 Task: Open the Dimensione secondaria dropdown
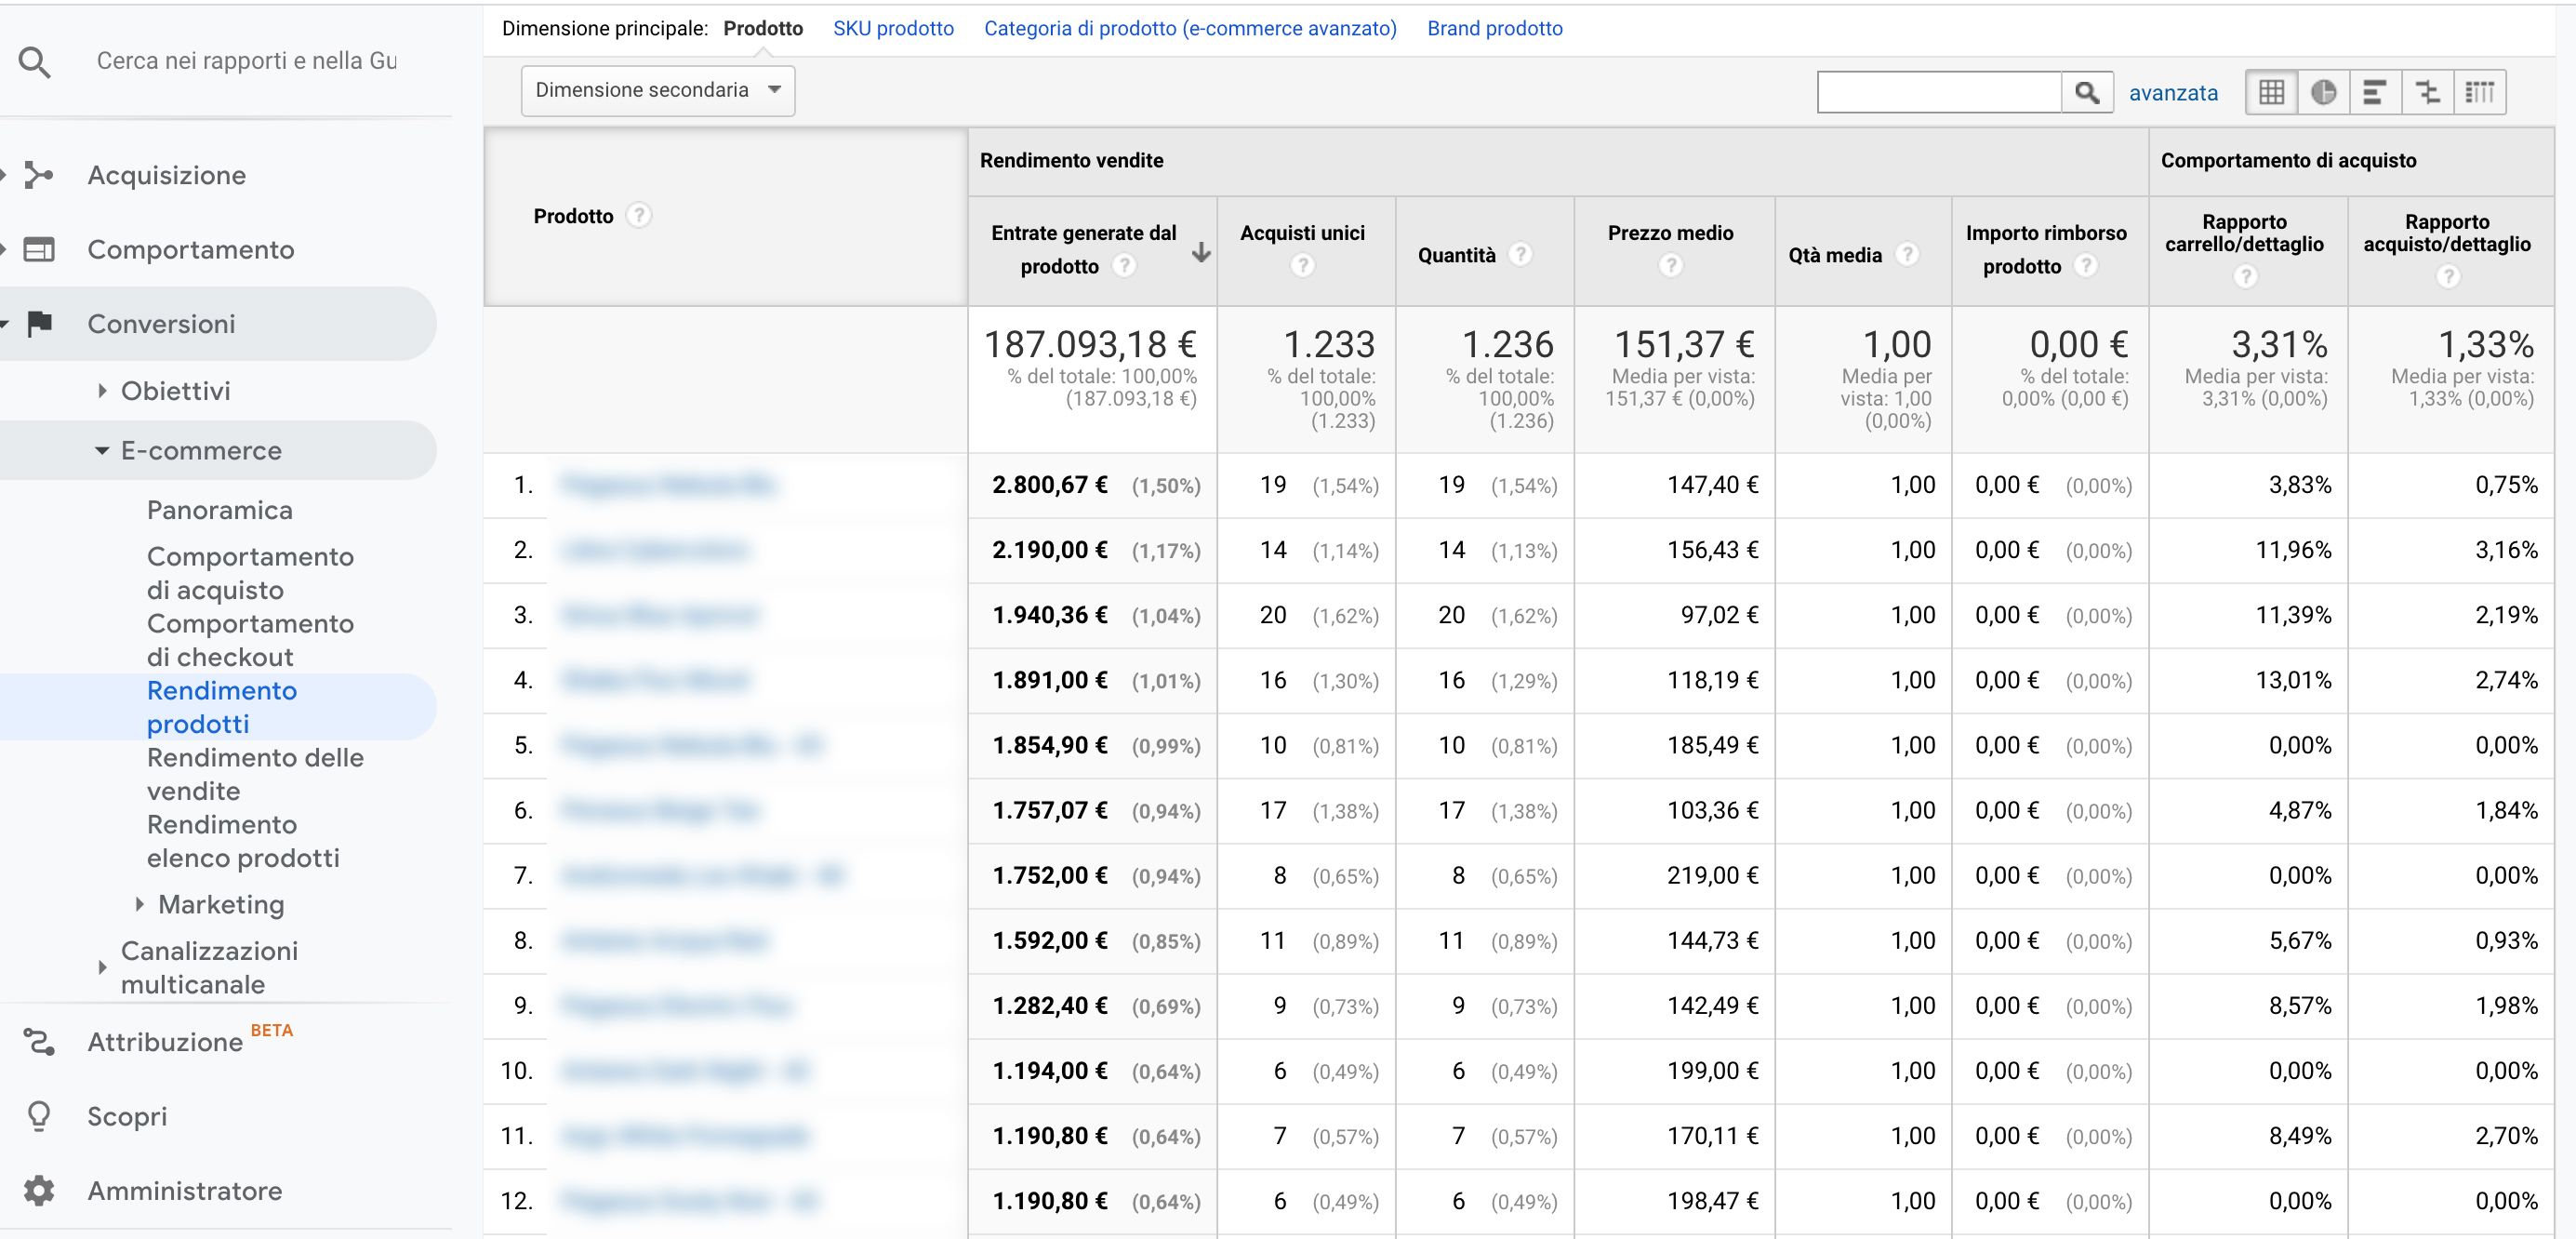[x=658, y=90]
